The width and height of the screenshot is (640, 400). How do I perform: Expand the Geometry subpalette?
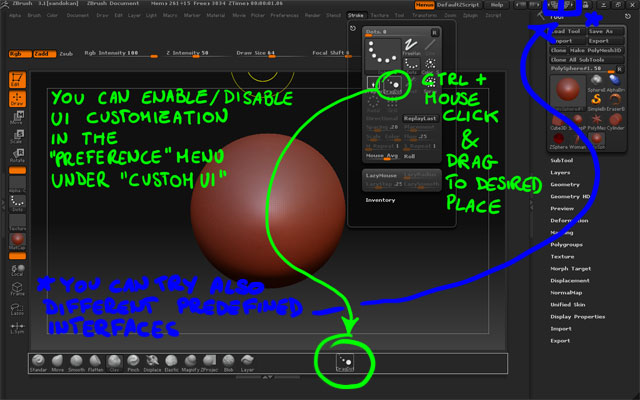(x=565, y=184)
